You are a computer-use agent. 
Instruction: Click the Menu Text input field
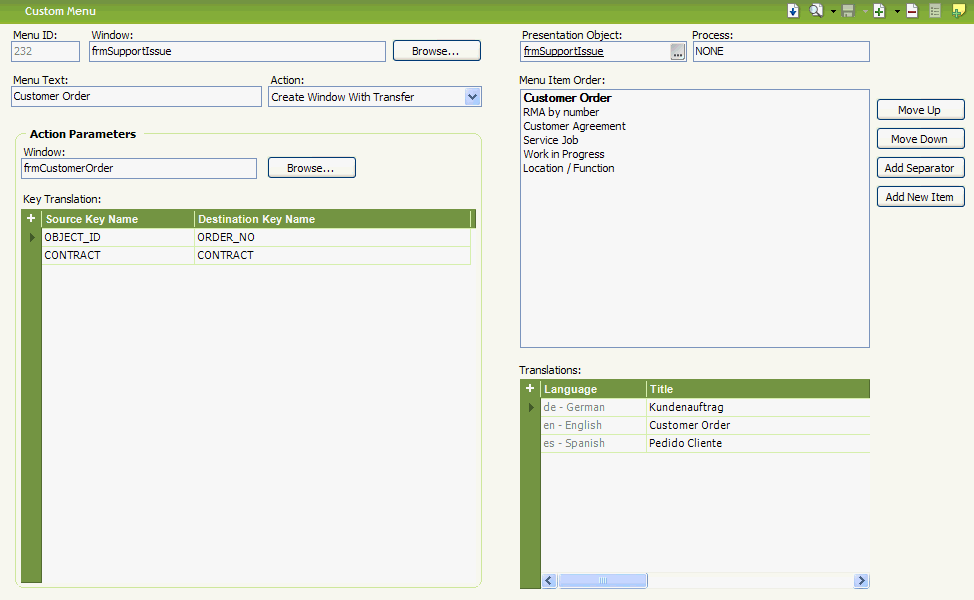136,96
